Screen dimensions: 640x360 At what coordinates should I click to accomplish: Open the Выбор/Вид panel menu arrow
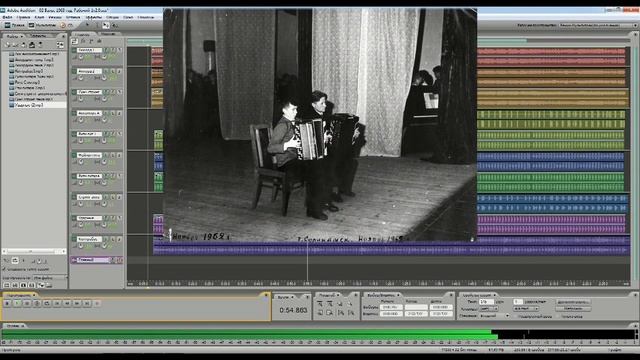(398, 295)
